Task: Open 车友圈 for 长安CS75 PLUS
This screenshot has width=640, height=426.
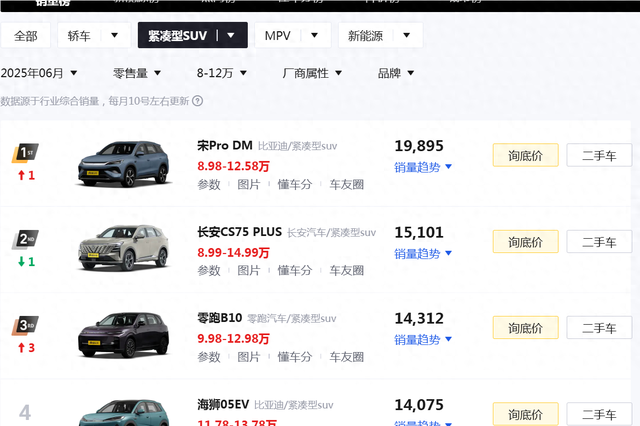Action: 347,271
